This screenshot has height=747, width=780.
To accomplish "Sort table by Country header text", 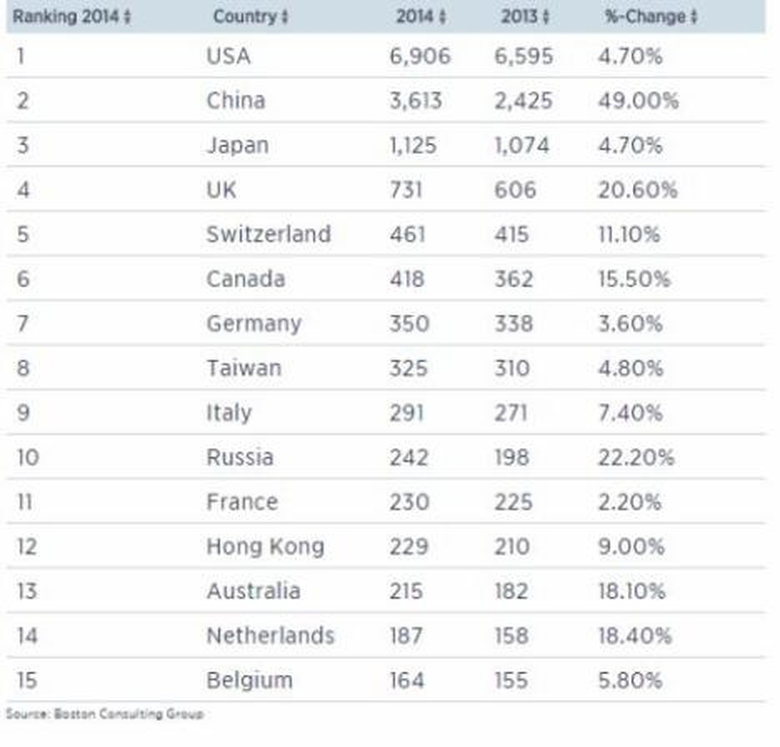I will [x=245, y=18].
